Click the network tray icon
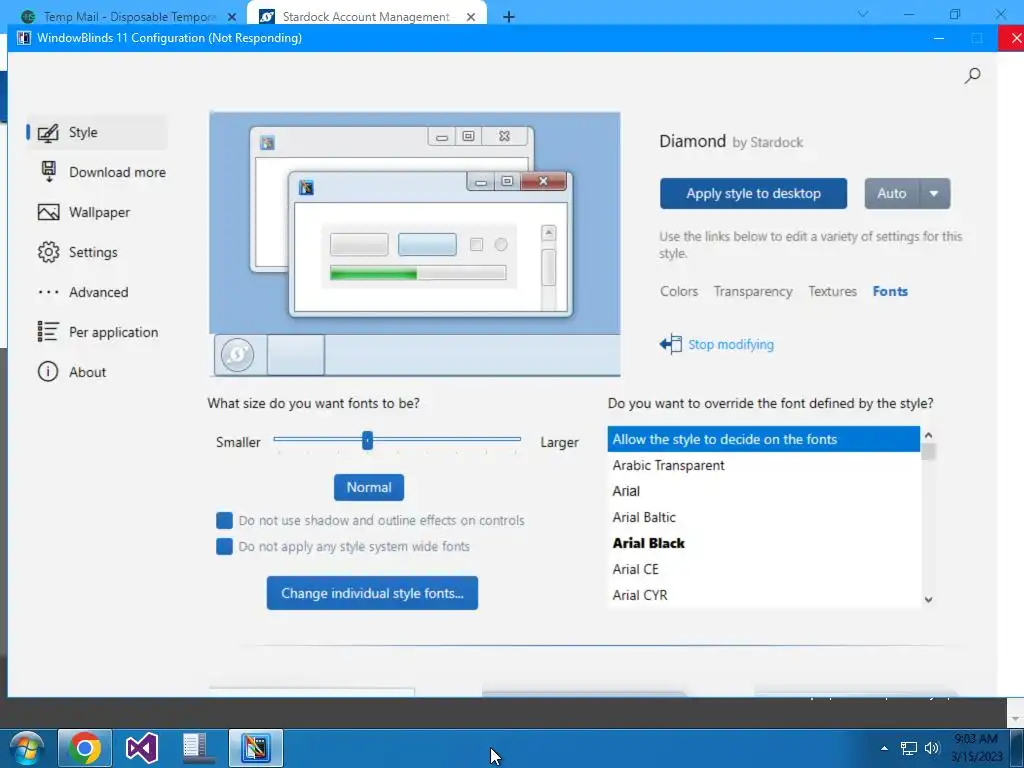Image resolution: width=1024 pixels, height=768 pixels. [x=908, y=748]
